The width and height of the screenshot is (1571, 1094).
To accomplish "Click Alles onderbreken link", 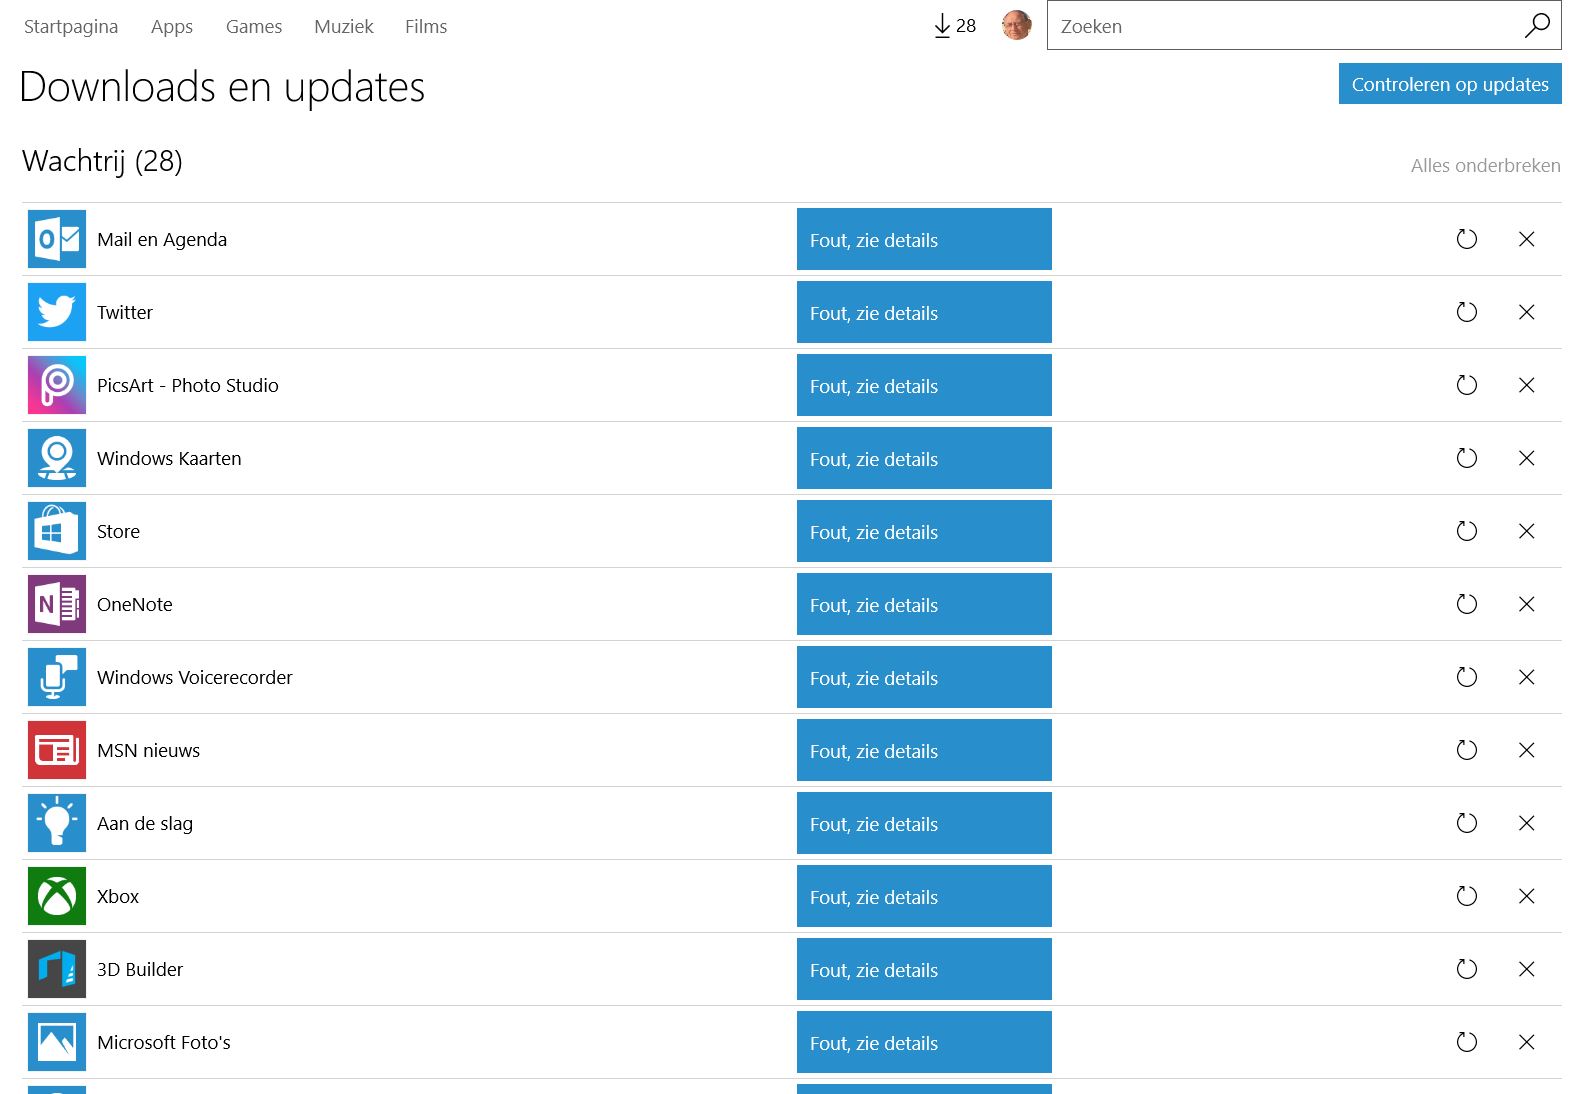I will tap(1485, 165).
